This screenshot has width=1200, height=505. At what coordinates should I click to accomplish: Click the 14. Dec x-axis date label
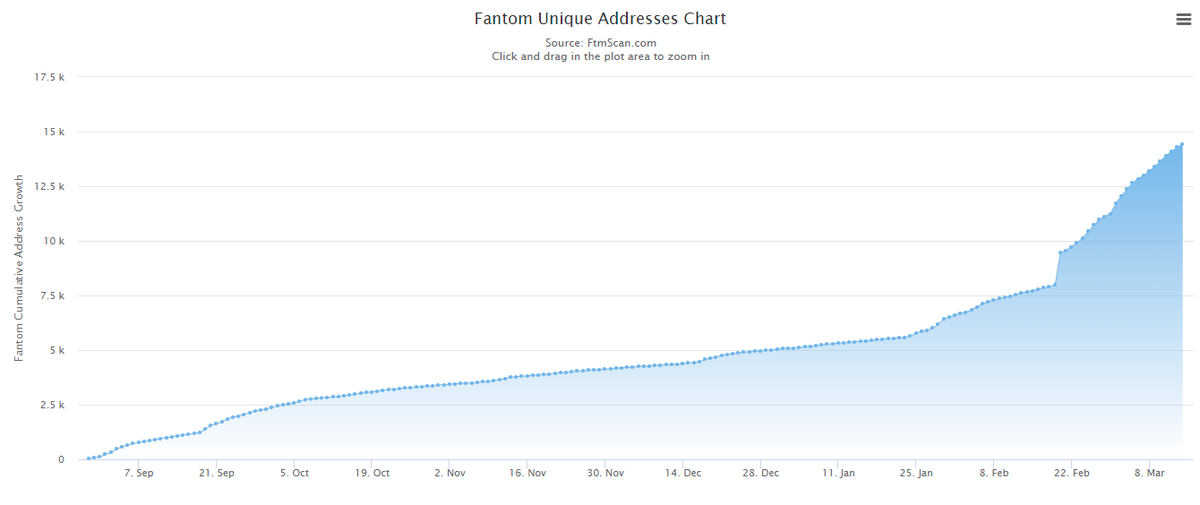(685, 473)
